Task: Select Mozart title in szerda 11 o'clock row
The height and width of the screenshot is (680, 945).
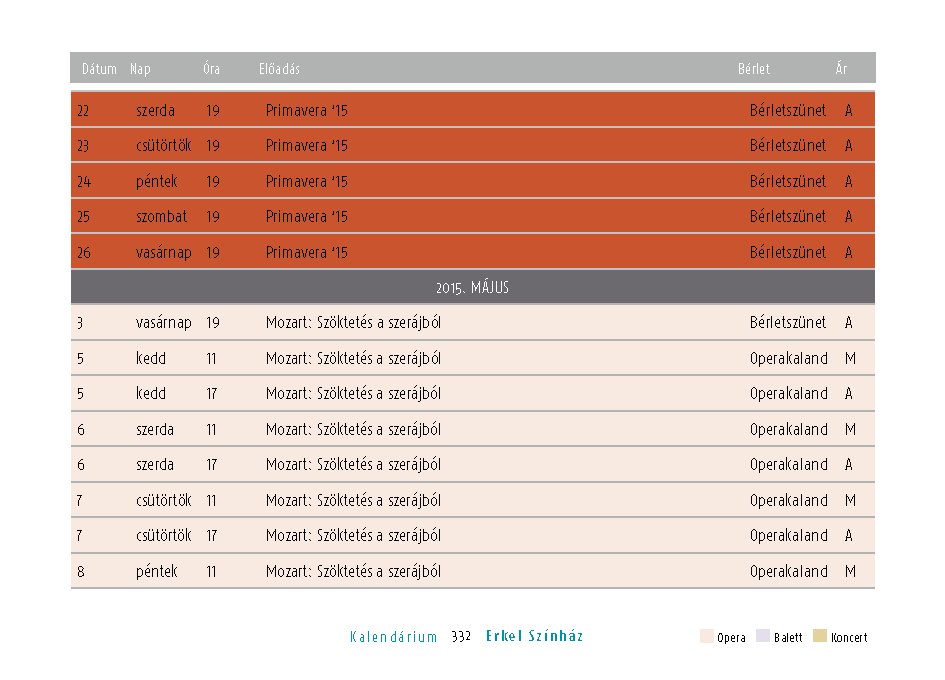Action: click(353, 429)
